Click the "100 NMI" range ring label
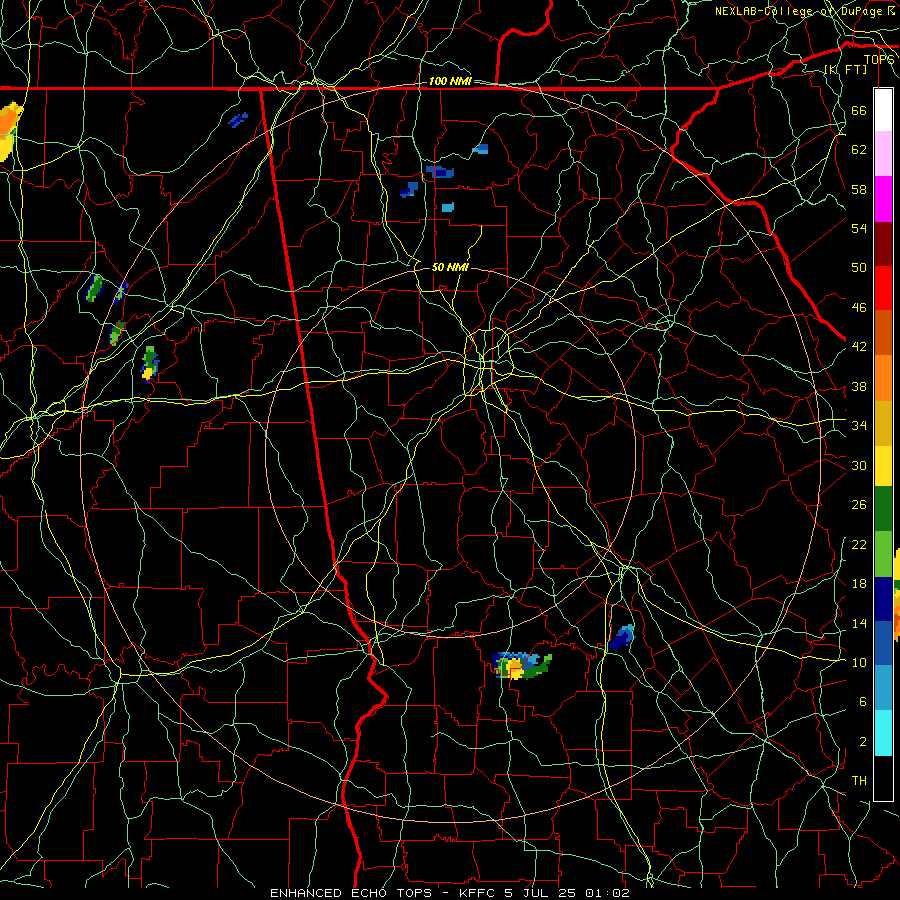This screenshot has width=900, height=900. pyautogui.click(x=450, y=81)
